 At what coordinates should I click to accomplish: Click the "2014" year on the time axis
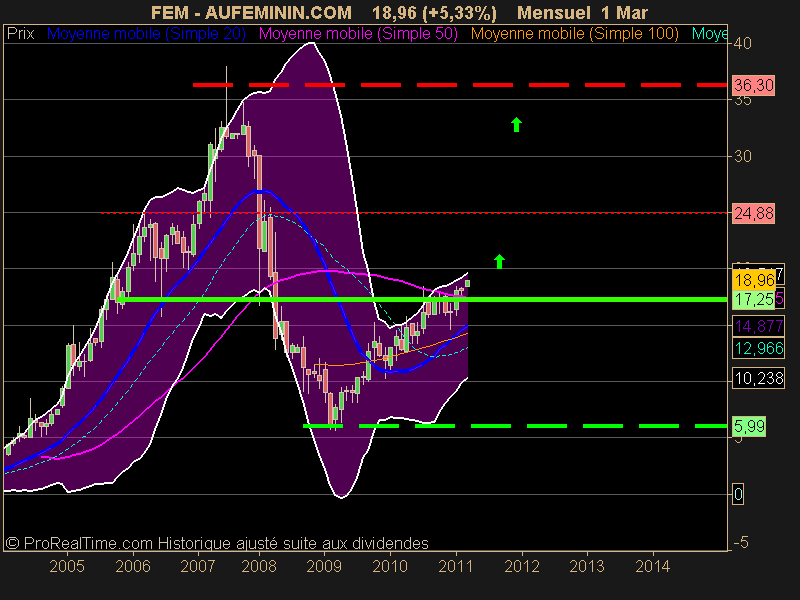point(653,566)
